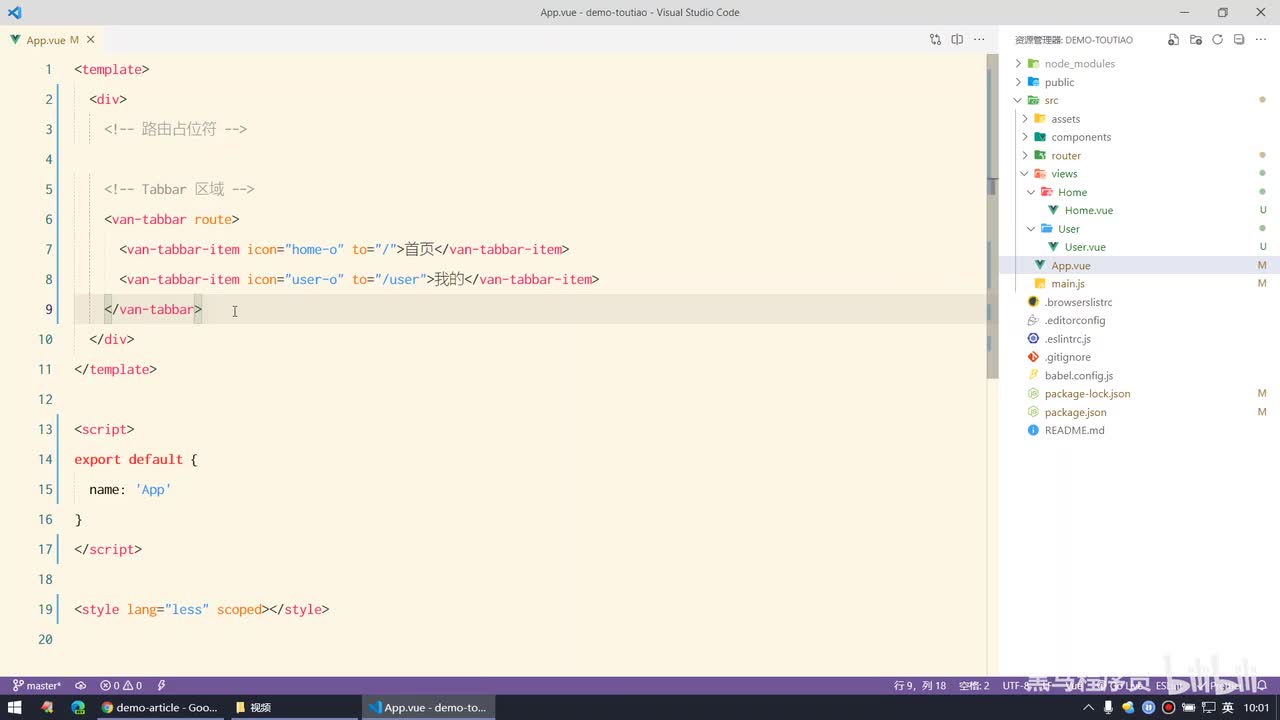Viewport: 1280px width, 720px height.
Task: Open the .browserslistrc file
Action: (x=1078, y=302)
